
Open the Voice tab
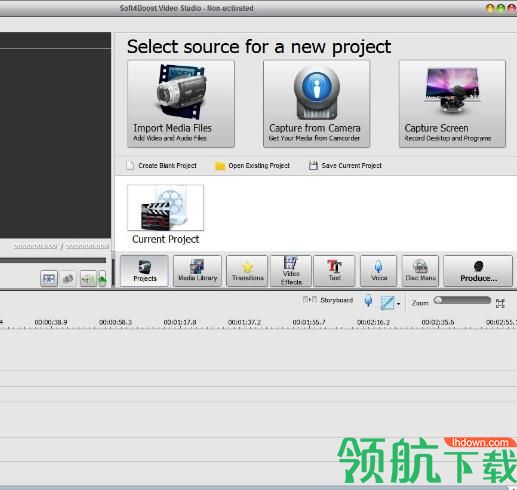pyautogui.click(x=379, y=271)
